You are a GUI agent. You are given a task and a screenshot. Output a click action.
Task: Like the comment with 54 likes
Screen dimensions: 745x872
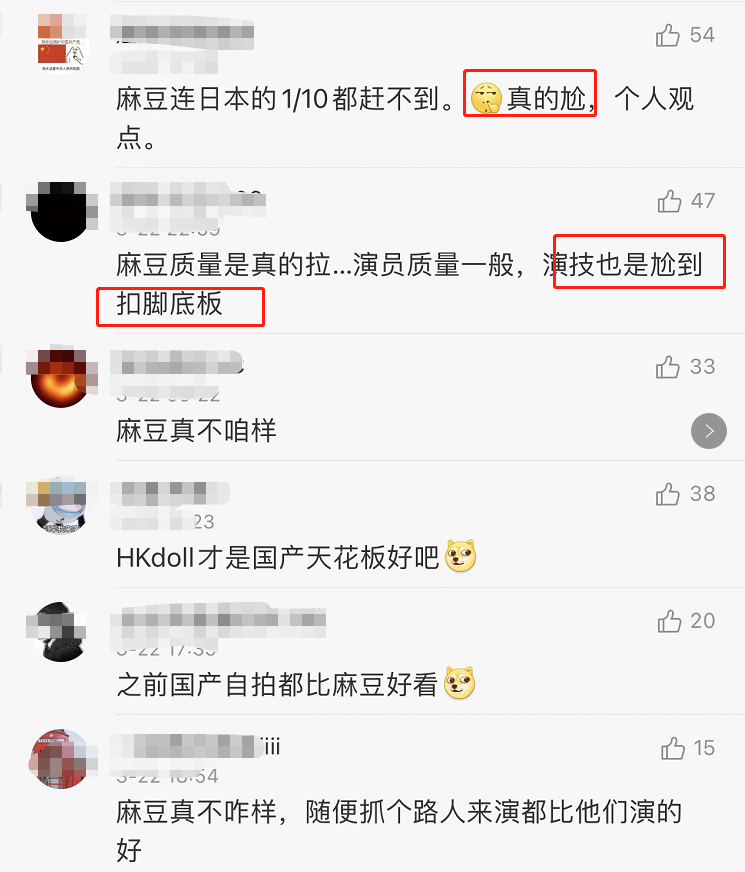pos(668,35)
